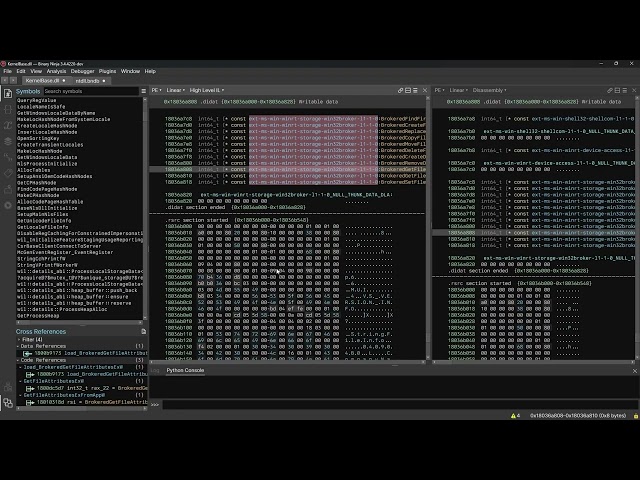Open the Types sidebar icon with braces

click(8, 109)
